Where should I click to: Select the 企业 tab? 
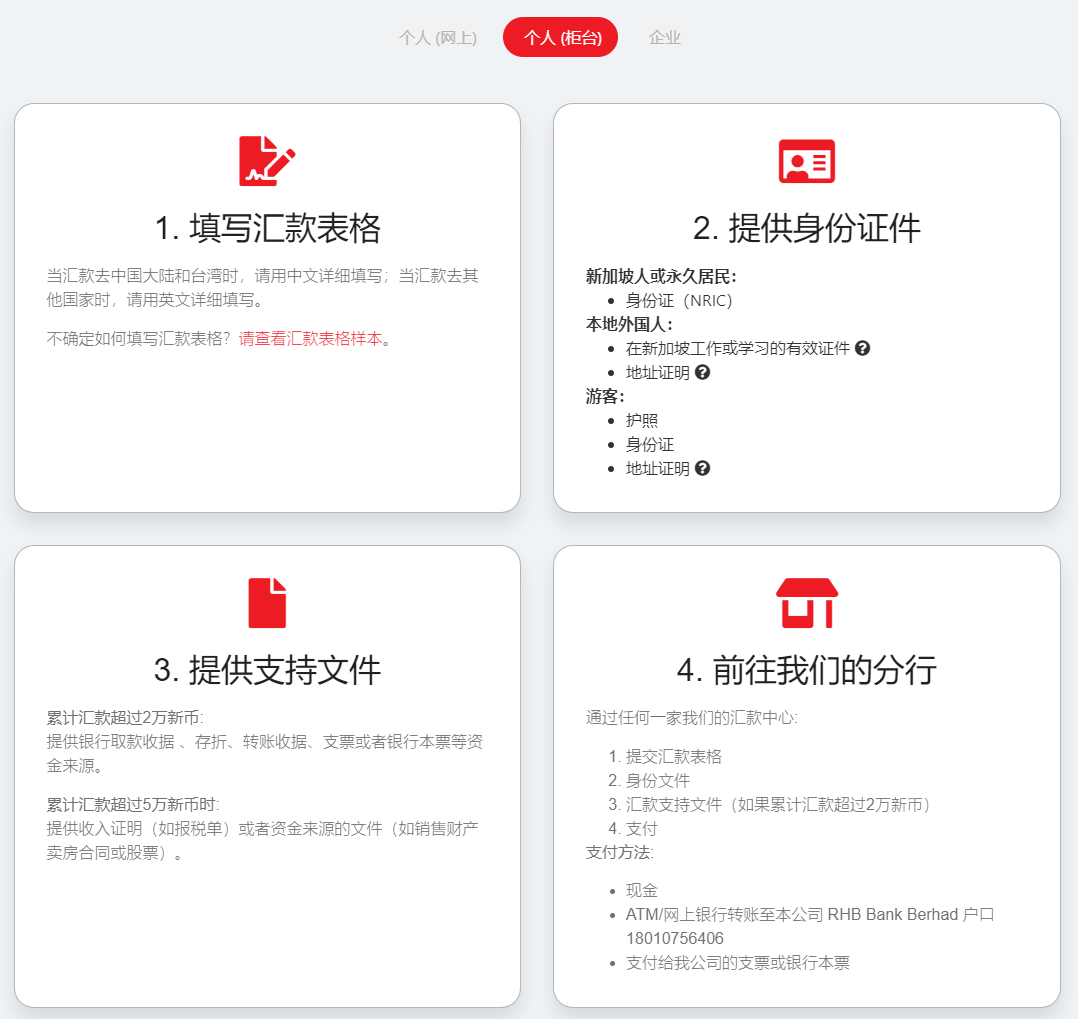[665, 37]
